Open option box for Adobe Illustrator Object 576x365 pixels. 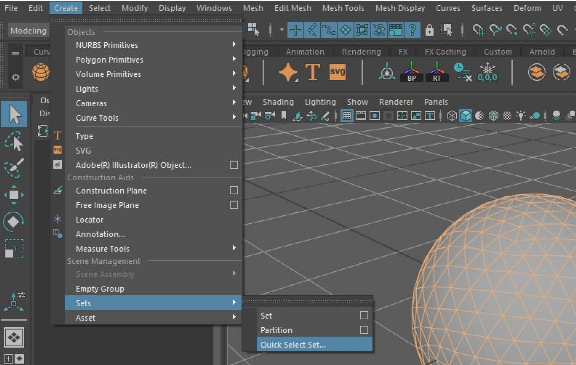[x=234, y=165]
